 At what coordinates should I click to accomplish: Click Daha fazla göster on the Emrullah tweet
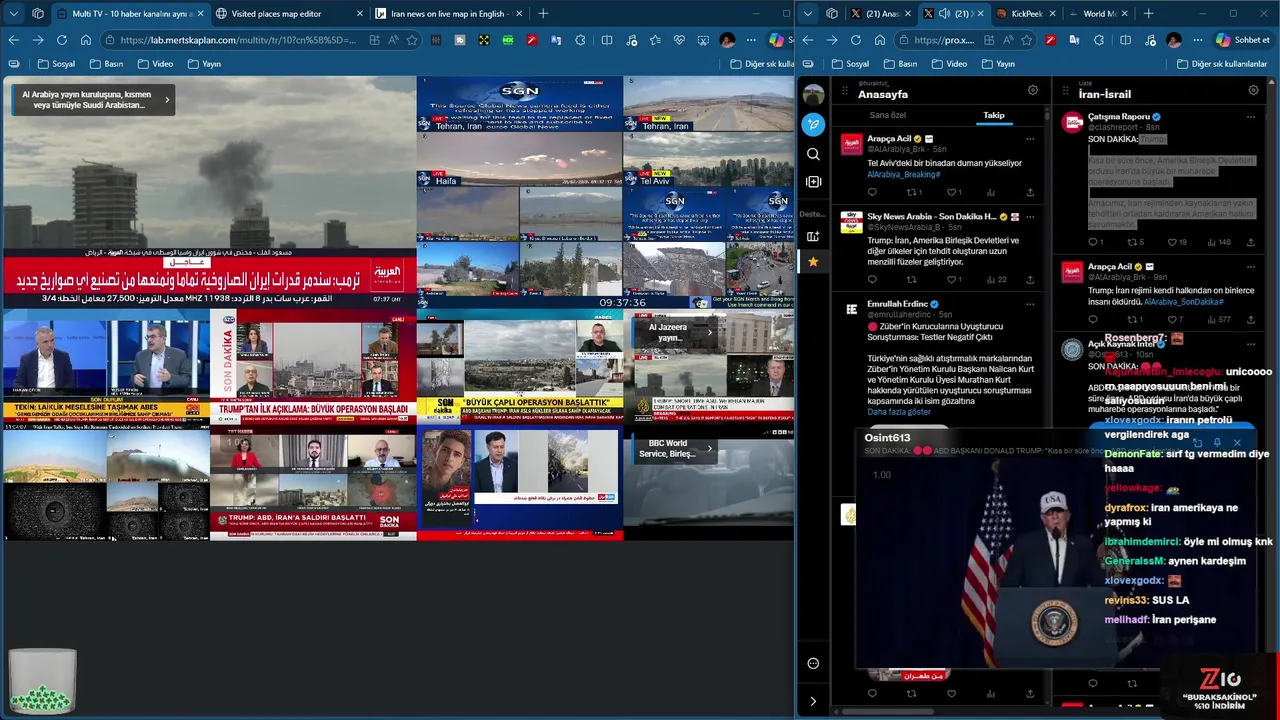(899, 412)
